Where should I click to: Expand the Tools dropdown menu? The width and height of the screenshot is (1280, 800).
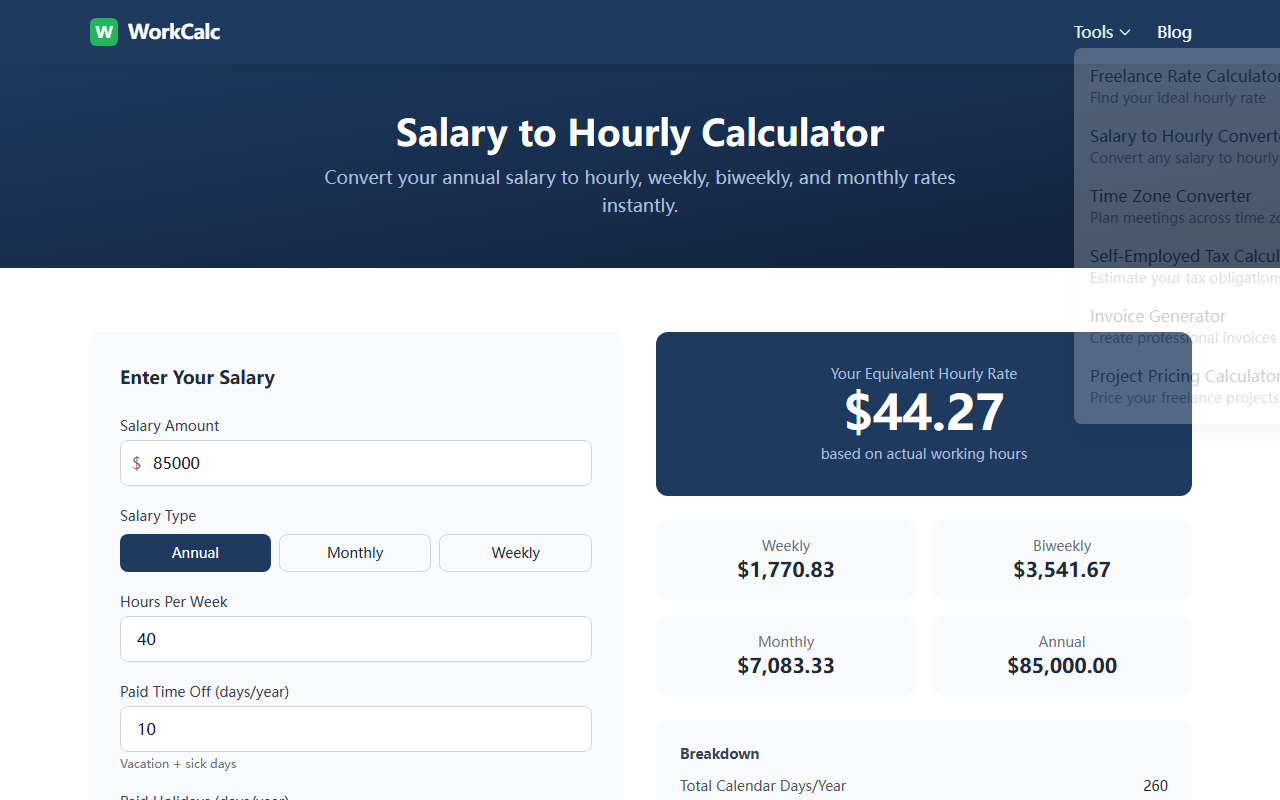tap(1102, 32)
